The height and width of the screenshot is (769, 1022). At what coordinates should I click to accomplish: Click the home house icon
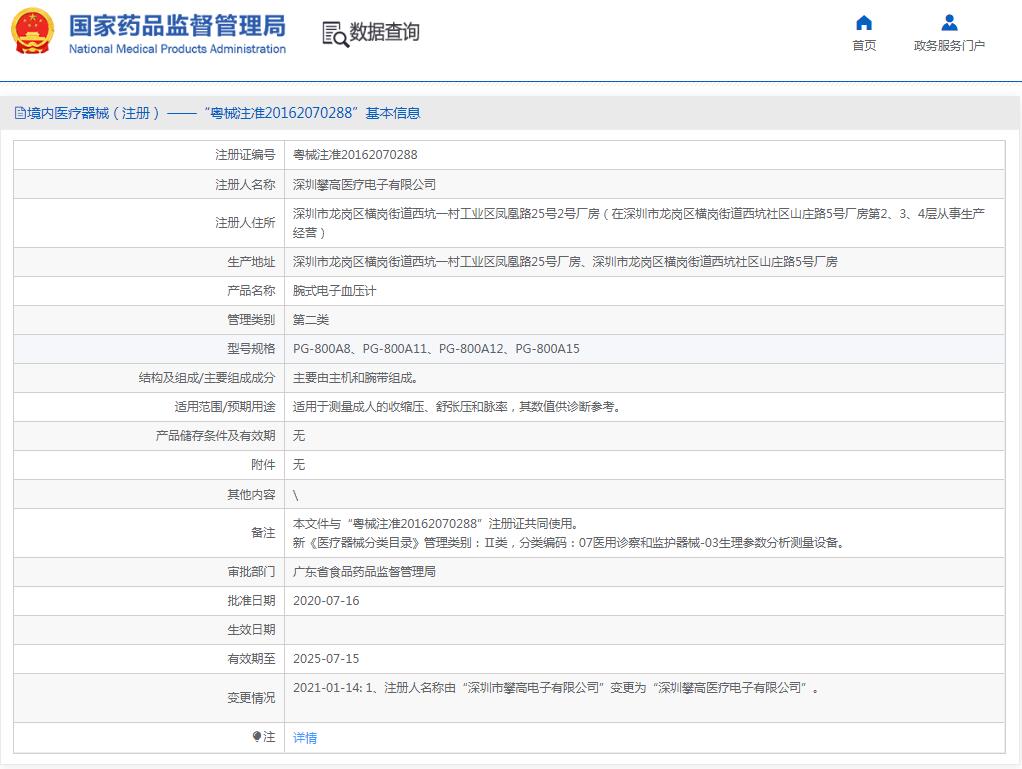[864, 23]
